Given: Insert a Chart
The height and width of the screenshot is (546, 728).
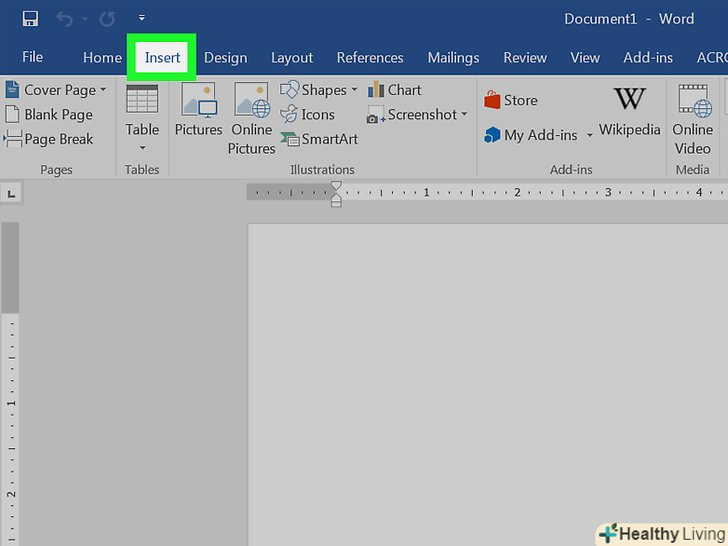Looking at the screenshot, I should pyautogui.click(x=394, y=90).
